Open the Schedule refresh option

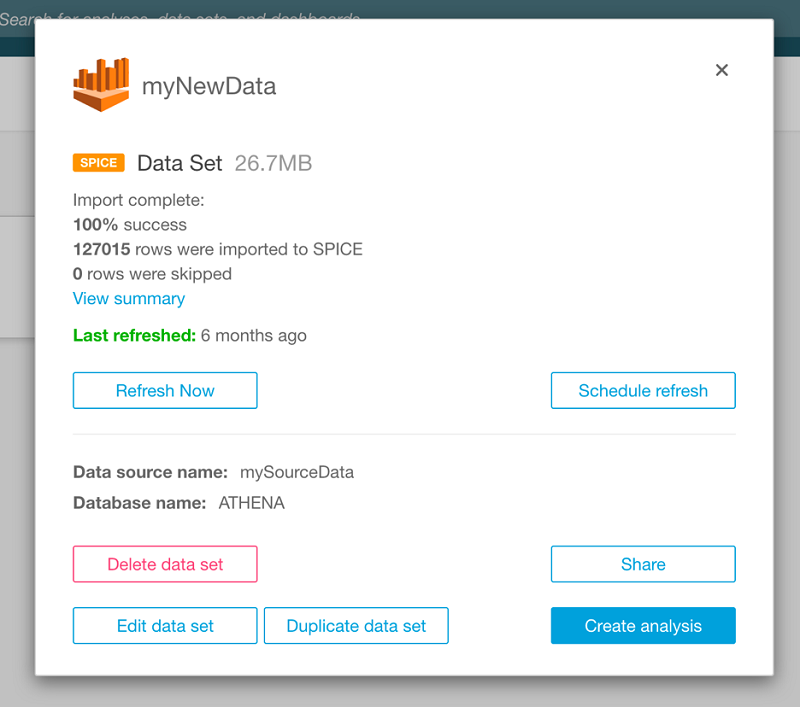tap(643, 391)
